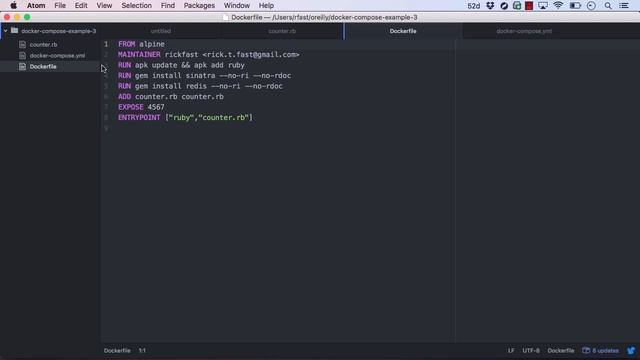
Task: Click the word sinatra in code
Action: click(200, 76)
